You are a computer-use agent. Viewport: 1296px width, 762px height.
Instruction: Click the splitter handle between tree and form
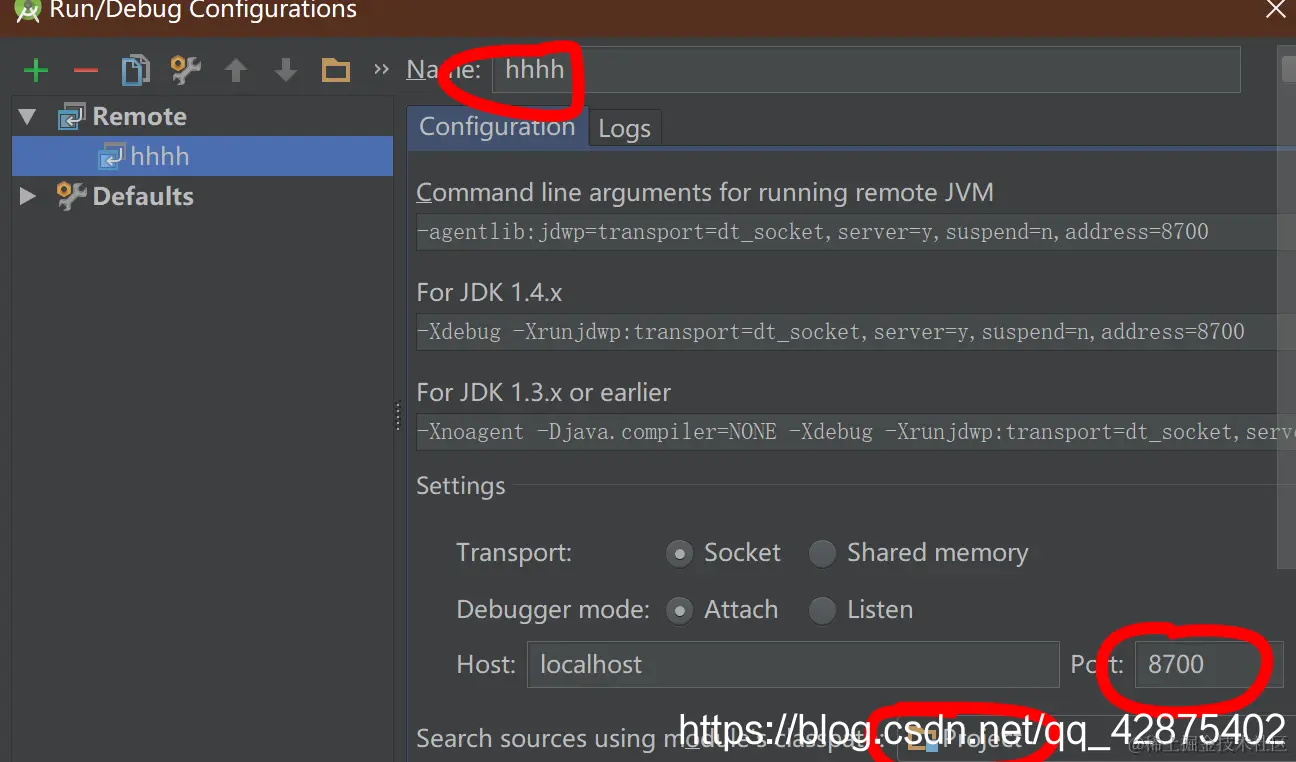(399, 416)
